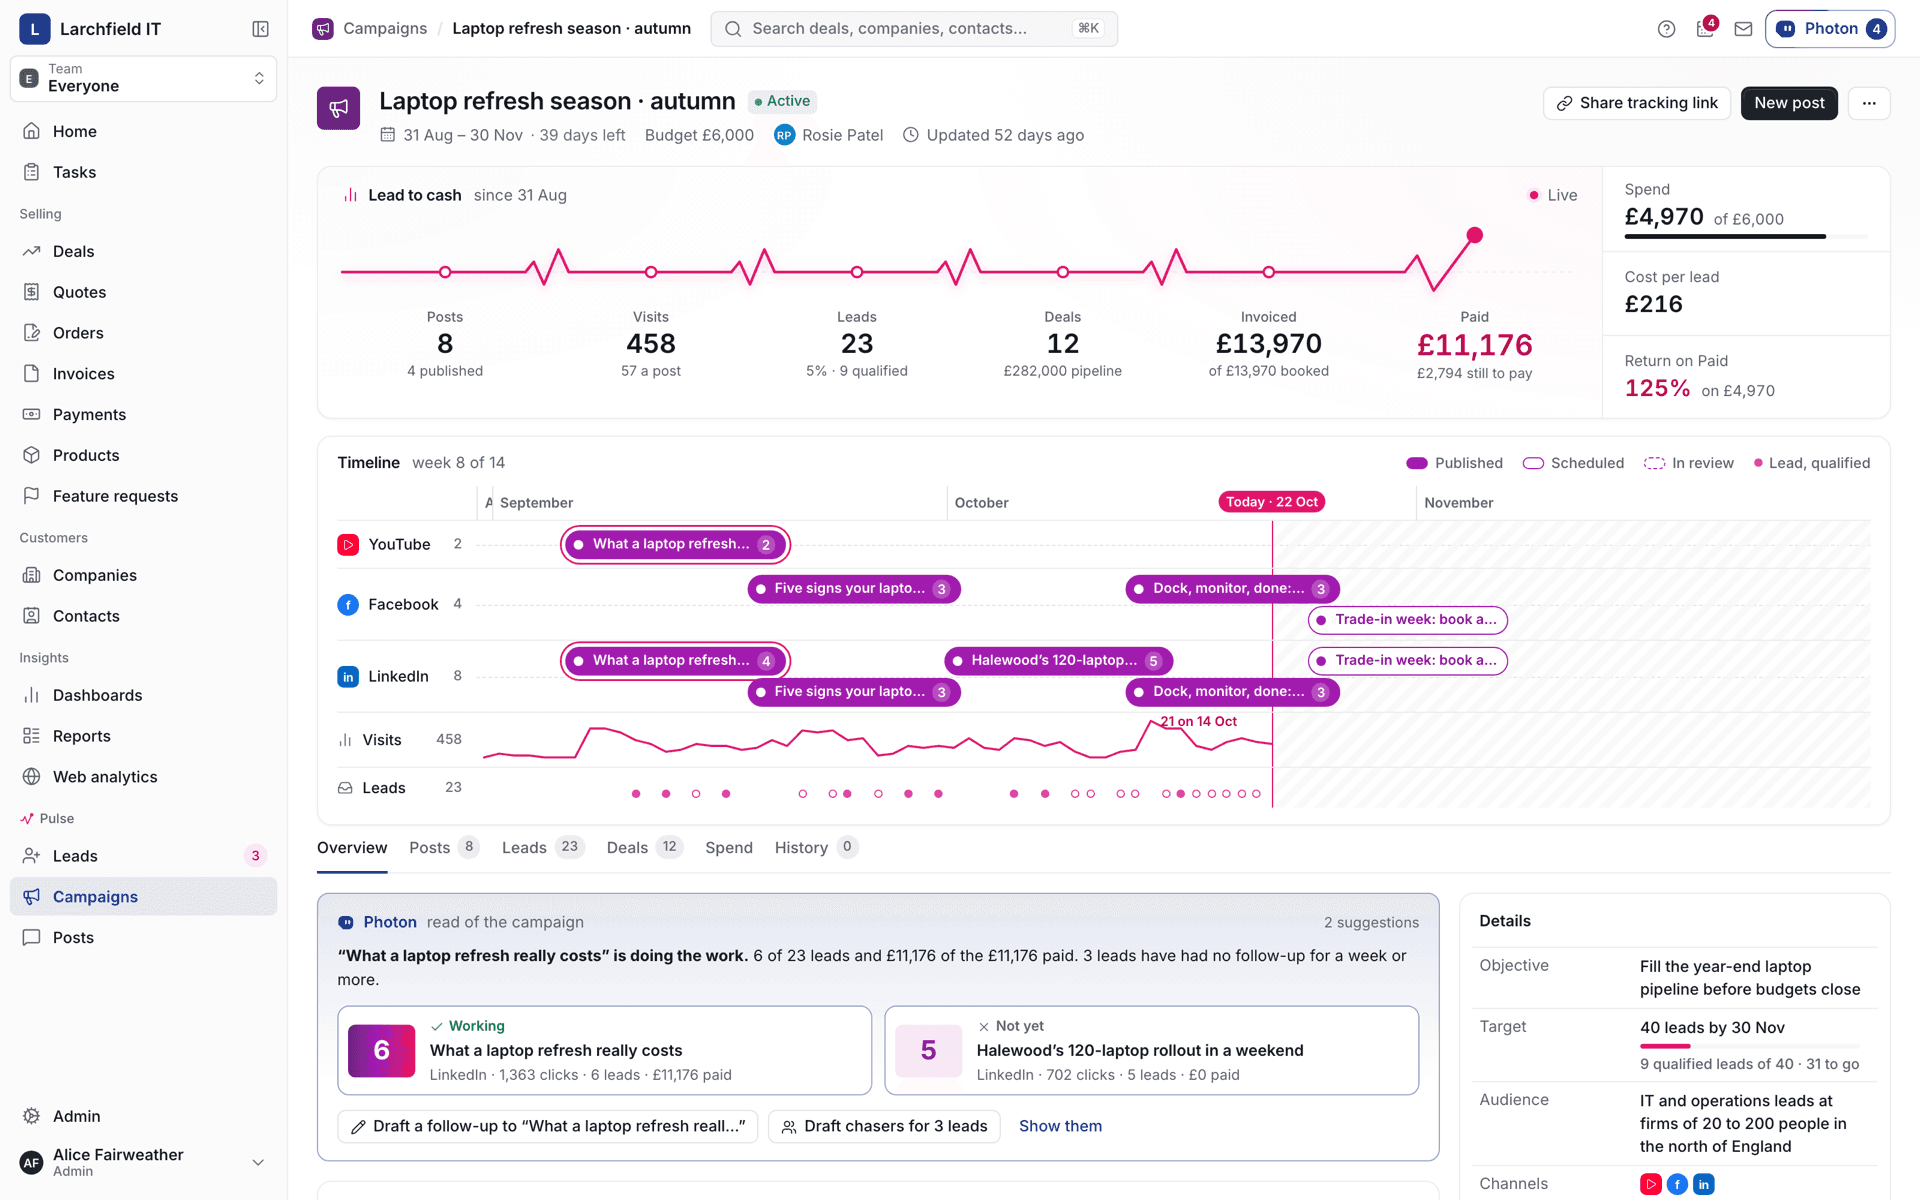Toggle Lead, qualified legend filter
Viewport: 1920px width, 1200px height.
click(x=1812, y=463)
